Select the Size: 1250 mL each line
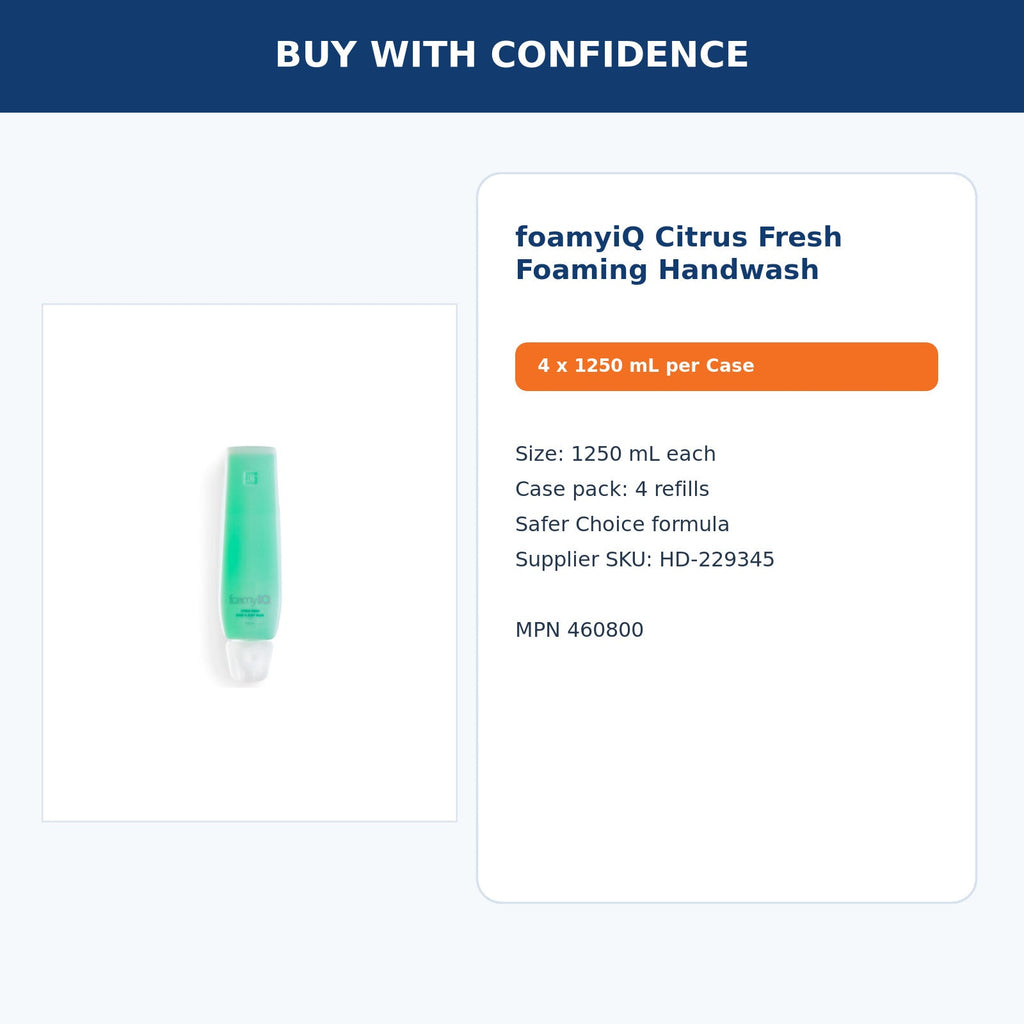1024x1024 pixels. [x=615, y=454]
